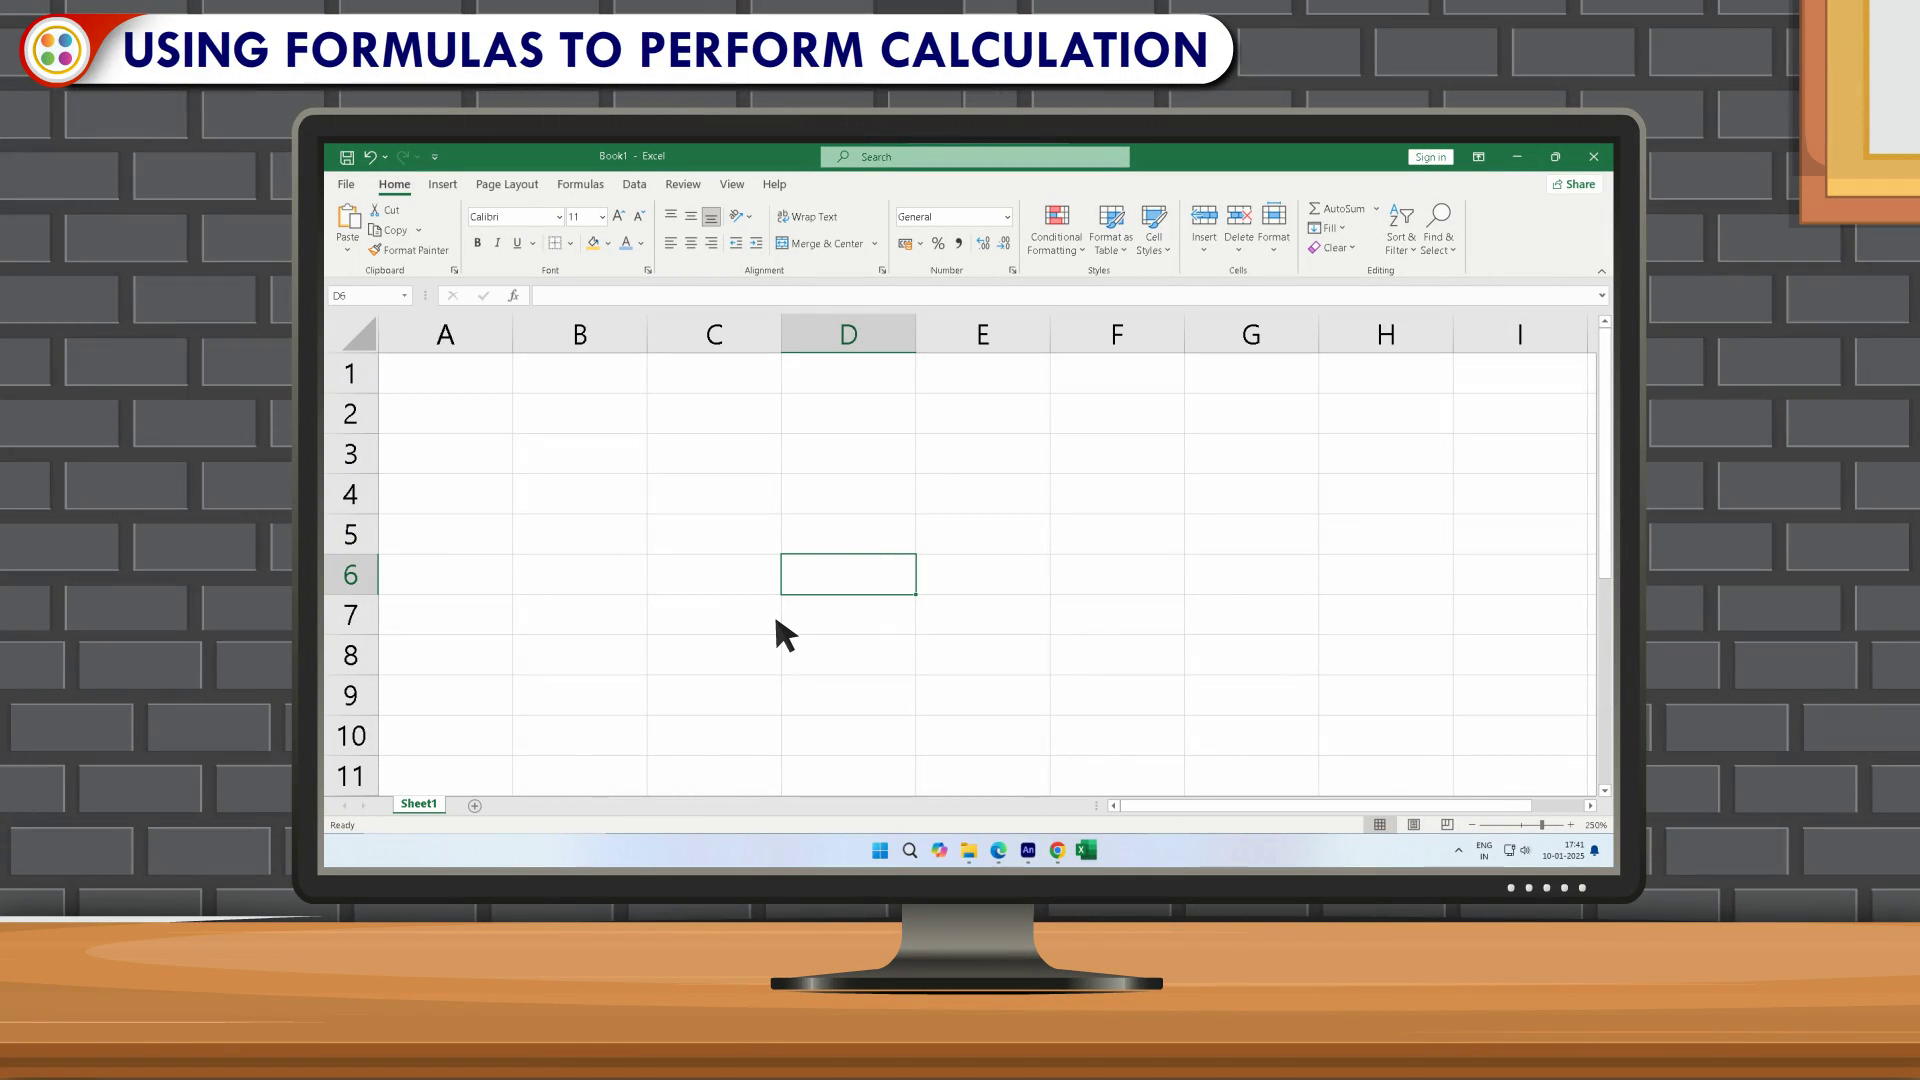1920x1080 pixels.
Task: Click the Percent Style icon
Action: tap(938, 244)
